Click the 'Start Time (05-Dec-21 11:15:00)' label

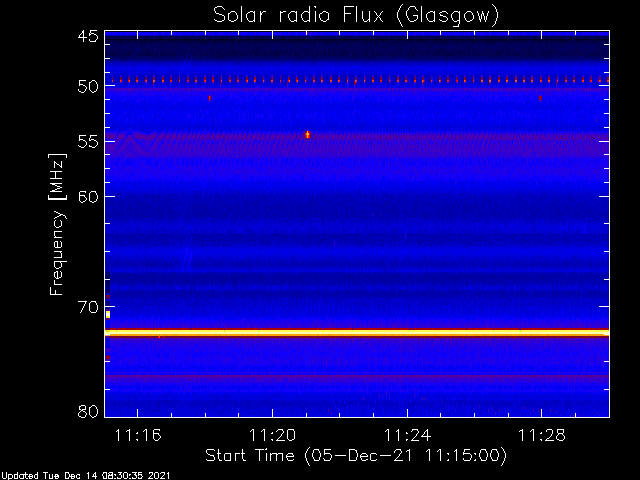coord(356,456)
